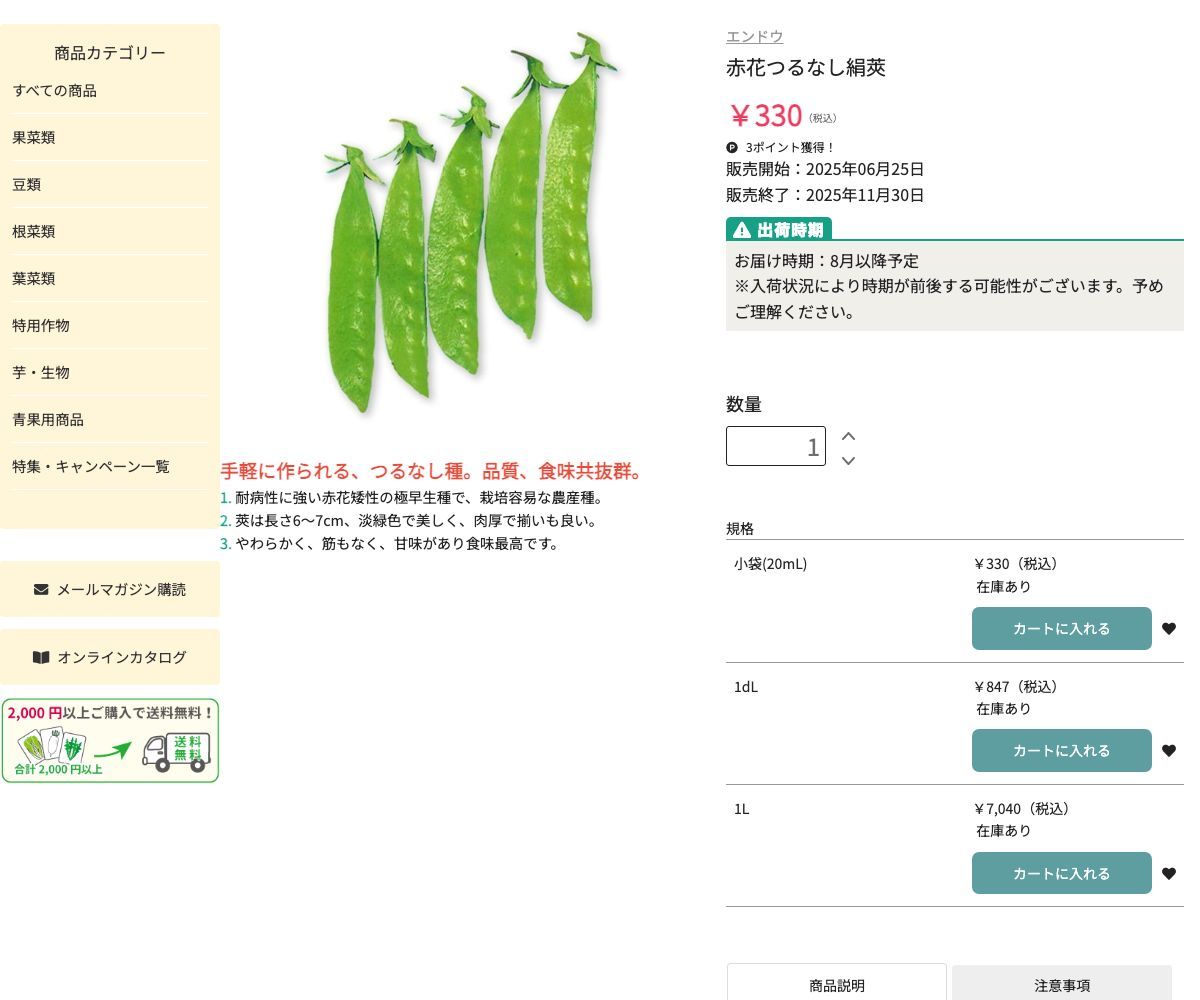Screen dimensions: 1200x1000
Task: Click the warning triangle icon beside 出荷時期
Action: (x=741, y=229)
